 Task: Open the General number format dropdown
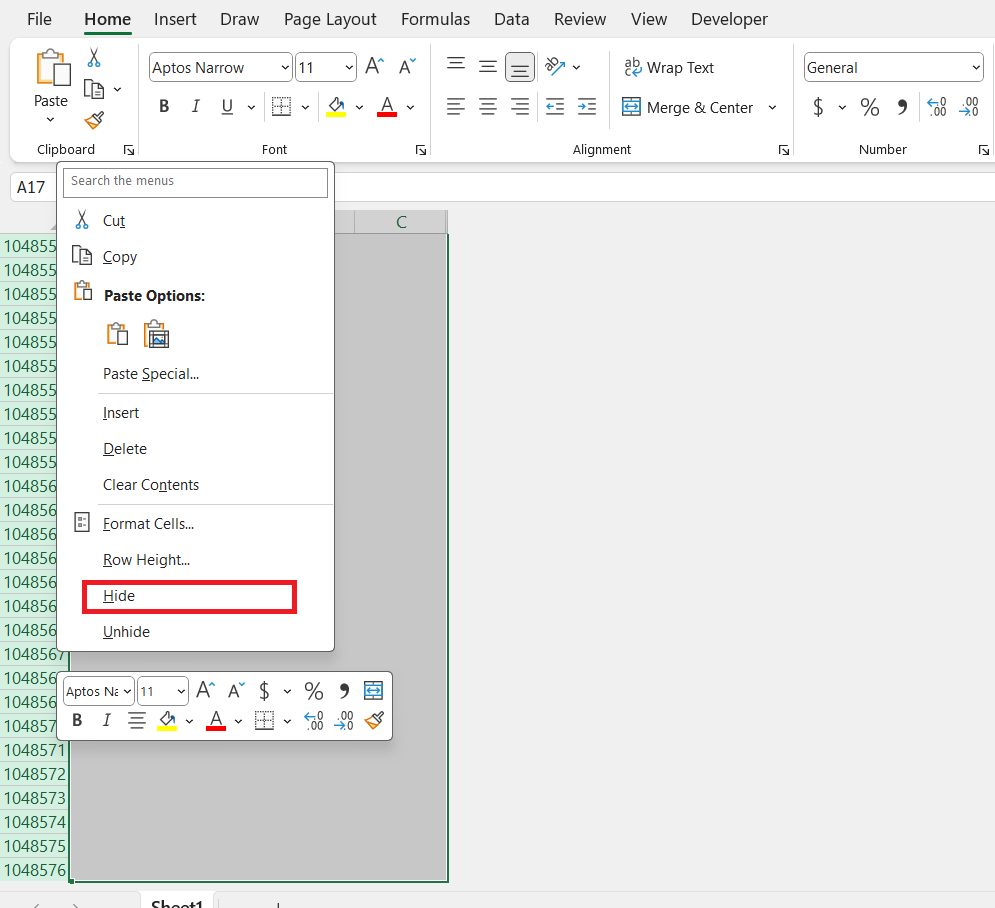pyautogui.click(x=976, y=67)
